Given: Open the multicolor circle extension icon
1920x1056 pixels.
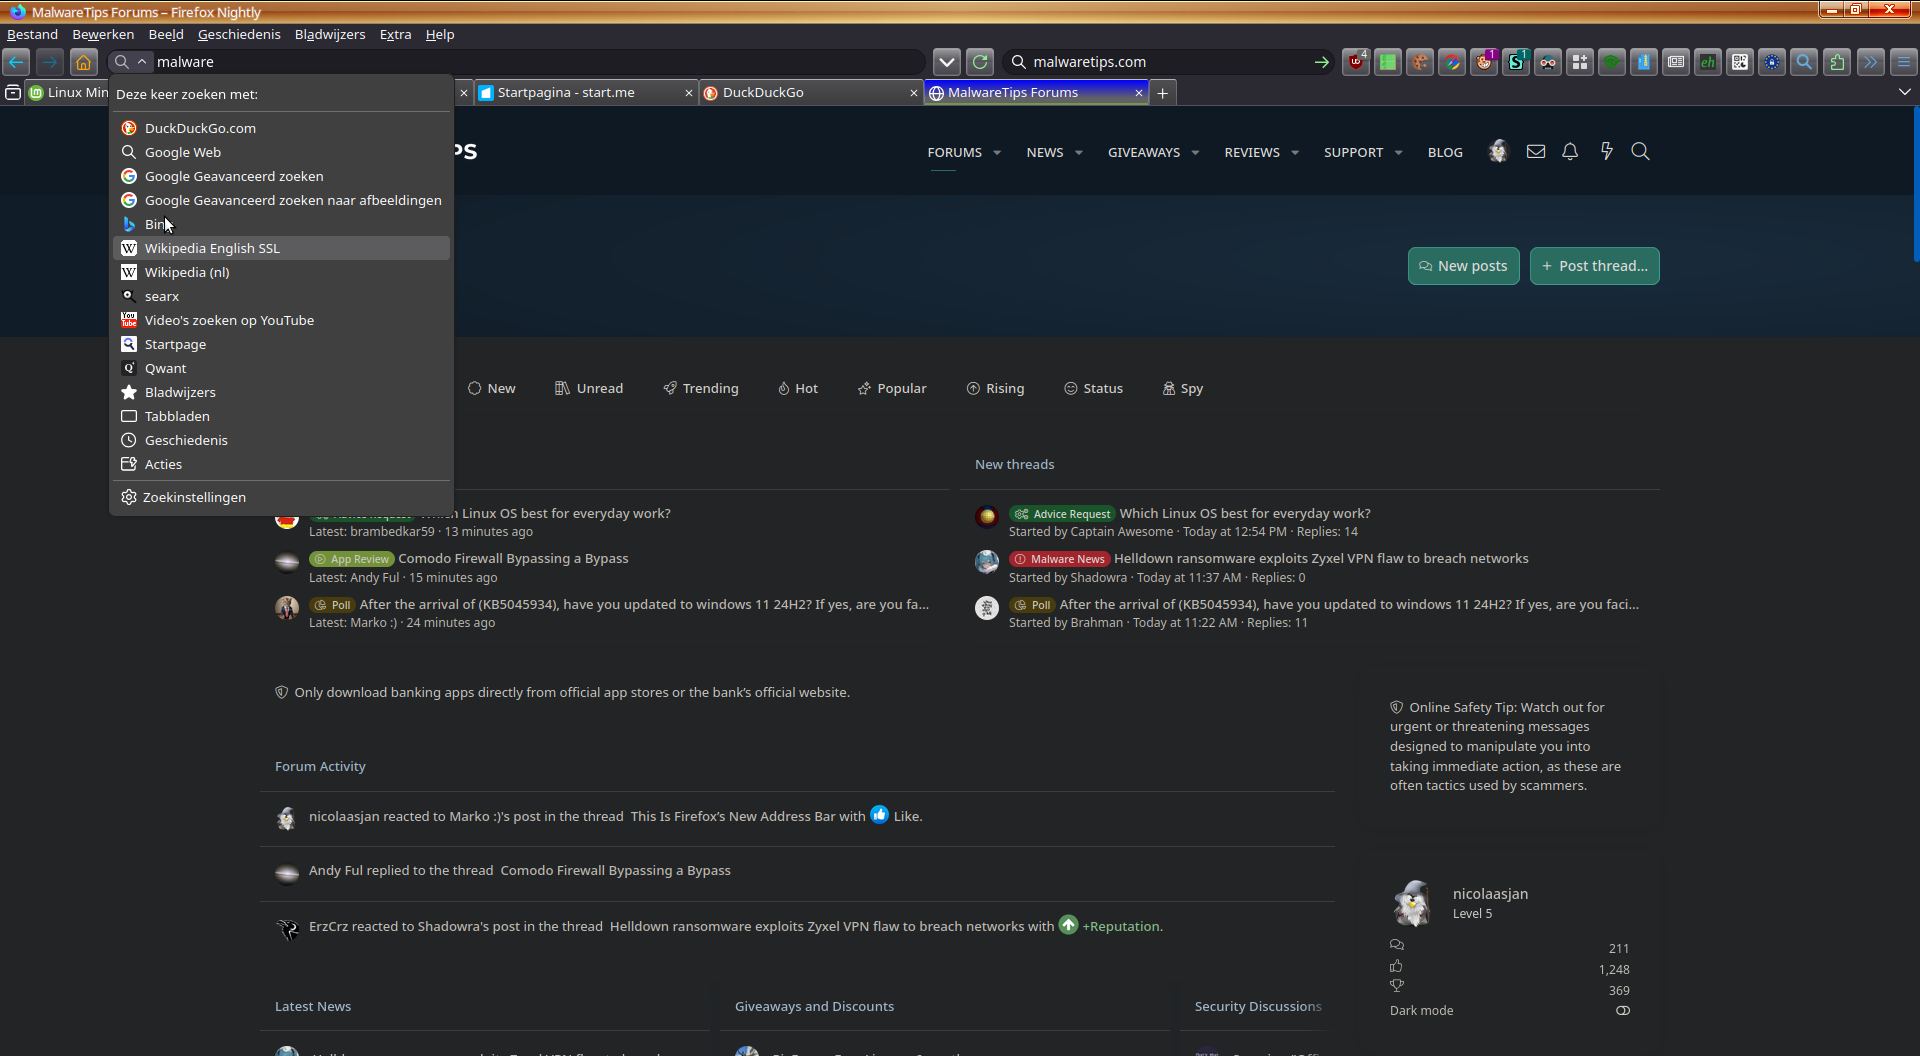Looking at the screenshot, I should click(1452, 62).
